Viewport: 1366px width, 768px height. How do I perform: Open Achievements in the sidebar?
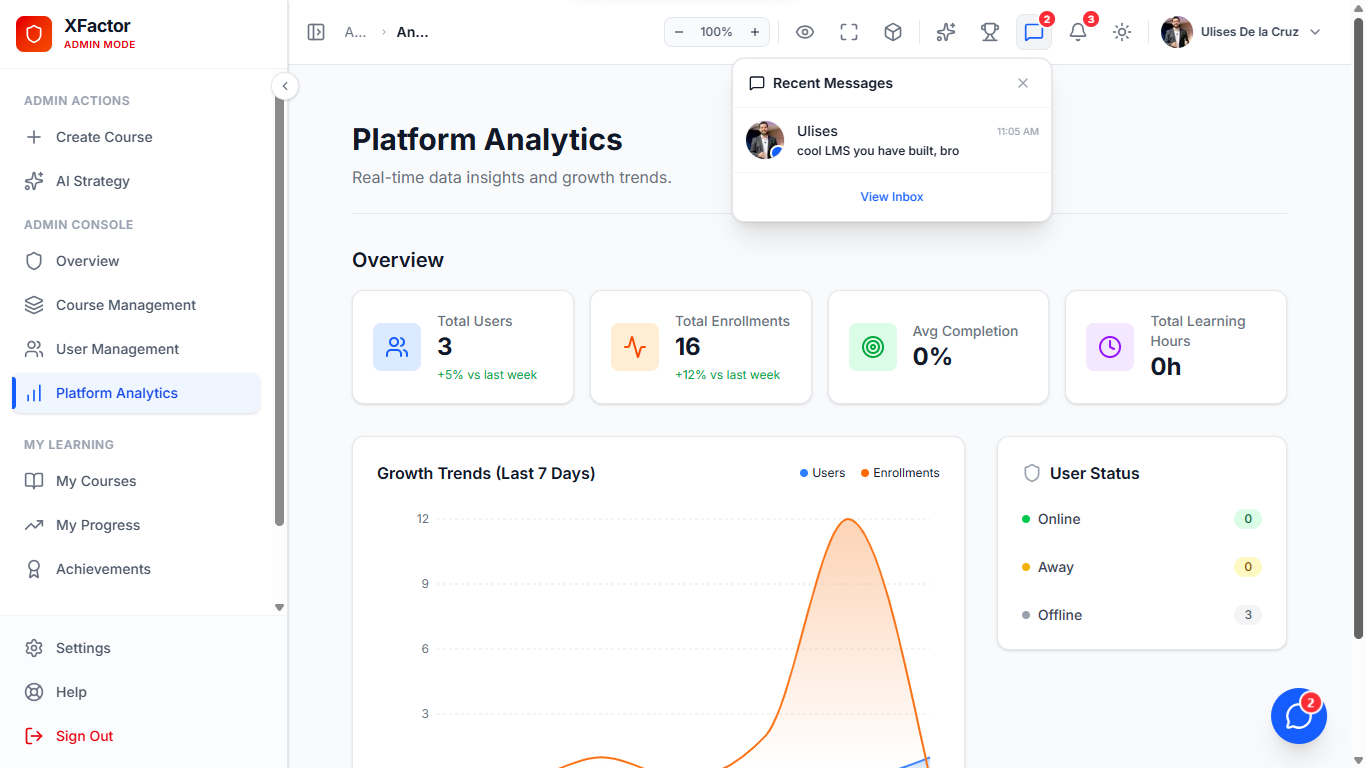click(x=136, y=569)
